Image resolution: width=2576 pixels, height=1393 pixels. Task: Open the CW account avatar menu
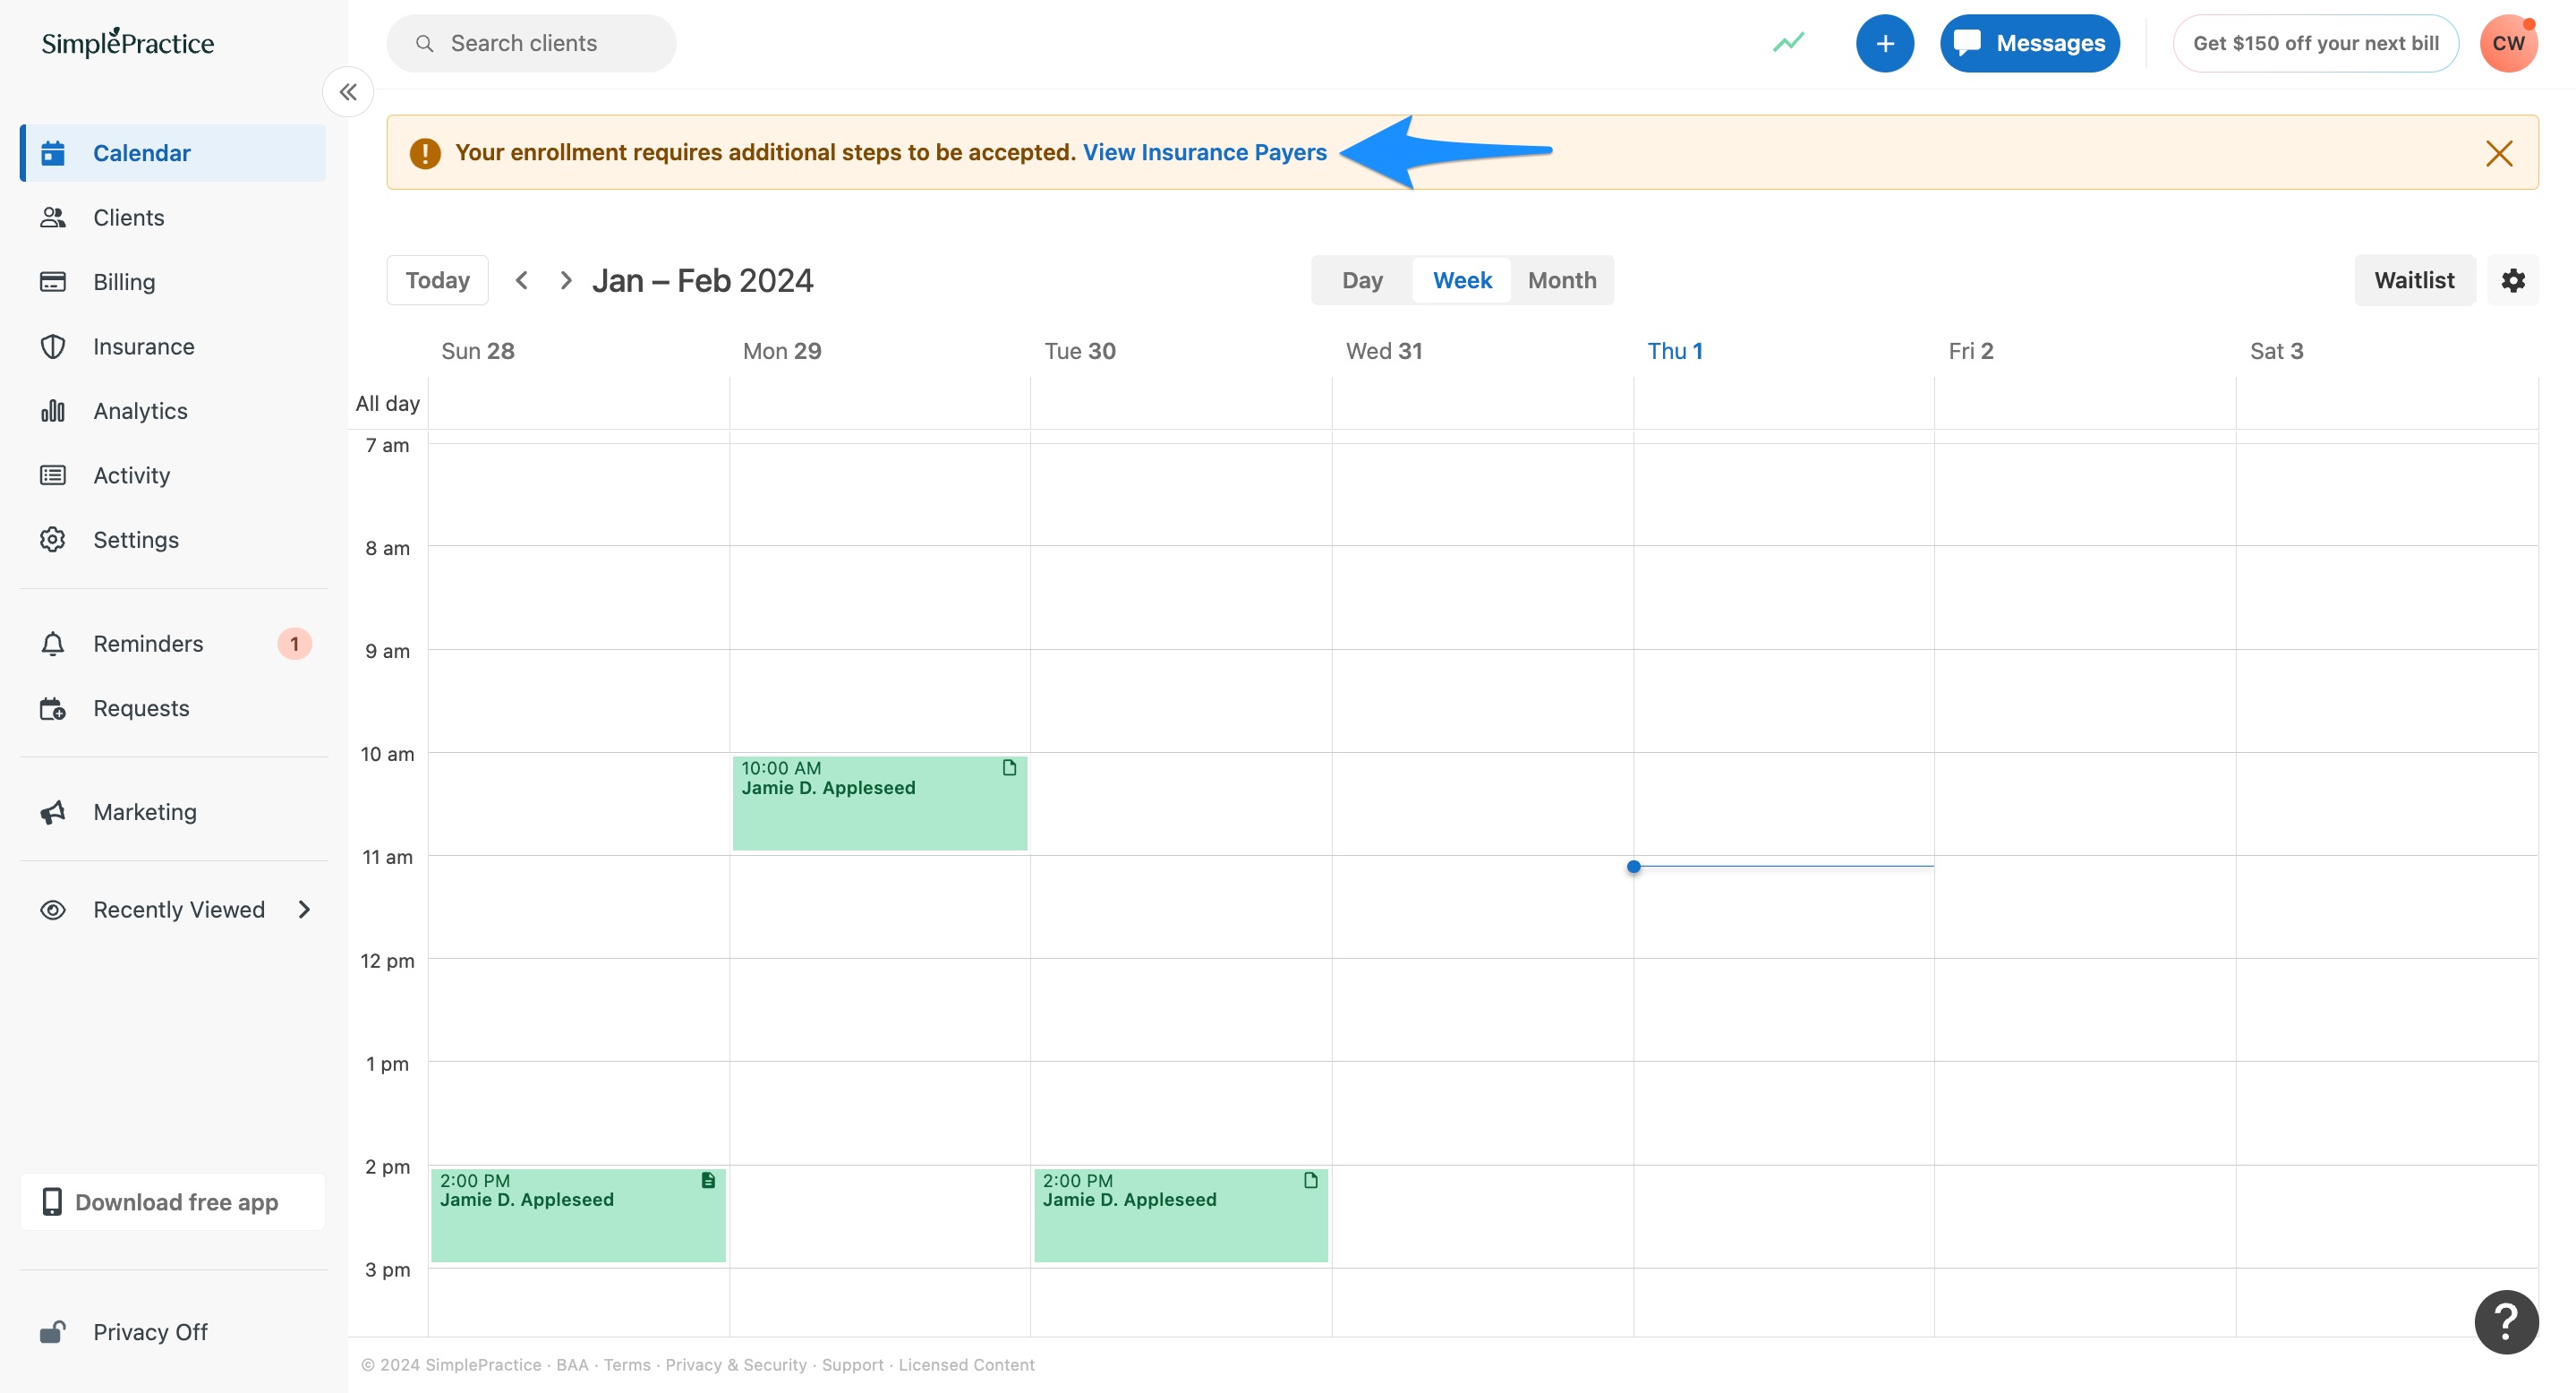[2508, 43]
